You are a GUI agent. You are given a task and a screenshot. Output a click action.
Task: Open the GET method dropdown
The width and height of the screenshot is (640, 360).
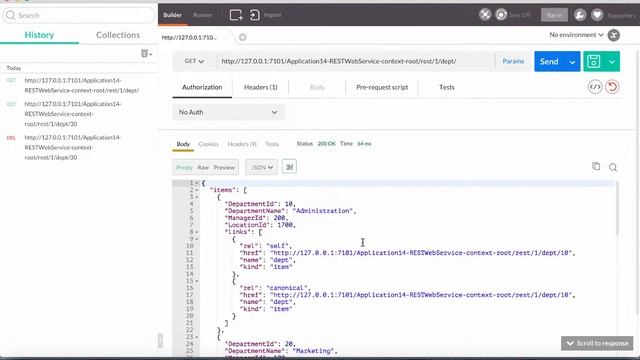point(194,61)
